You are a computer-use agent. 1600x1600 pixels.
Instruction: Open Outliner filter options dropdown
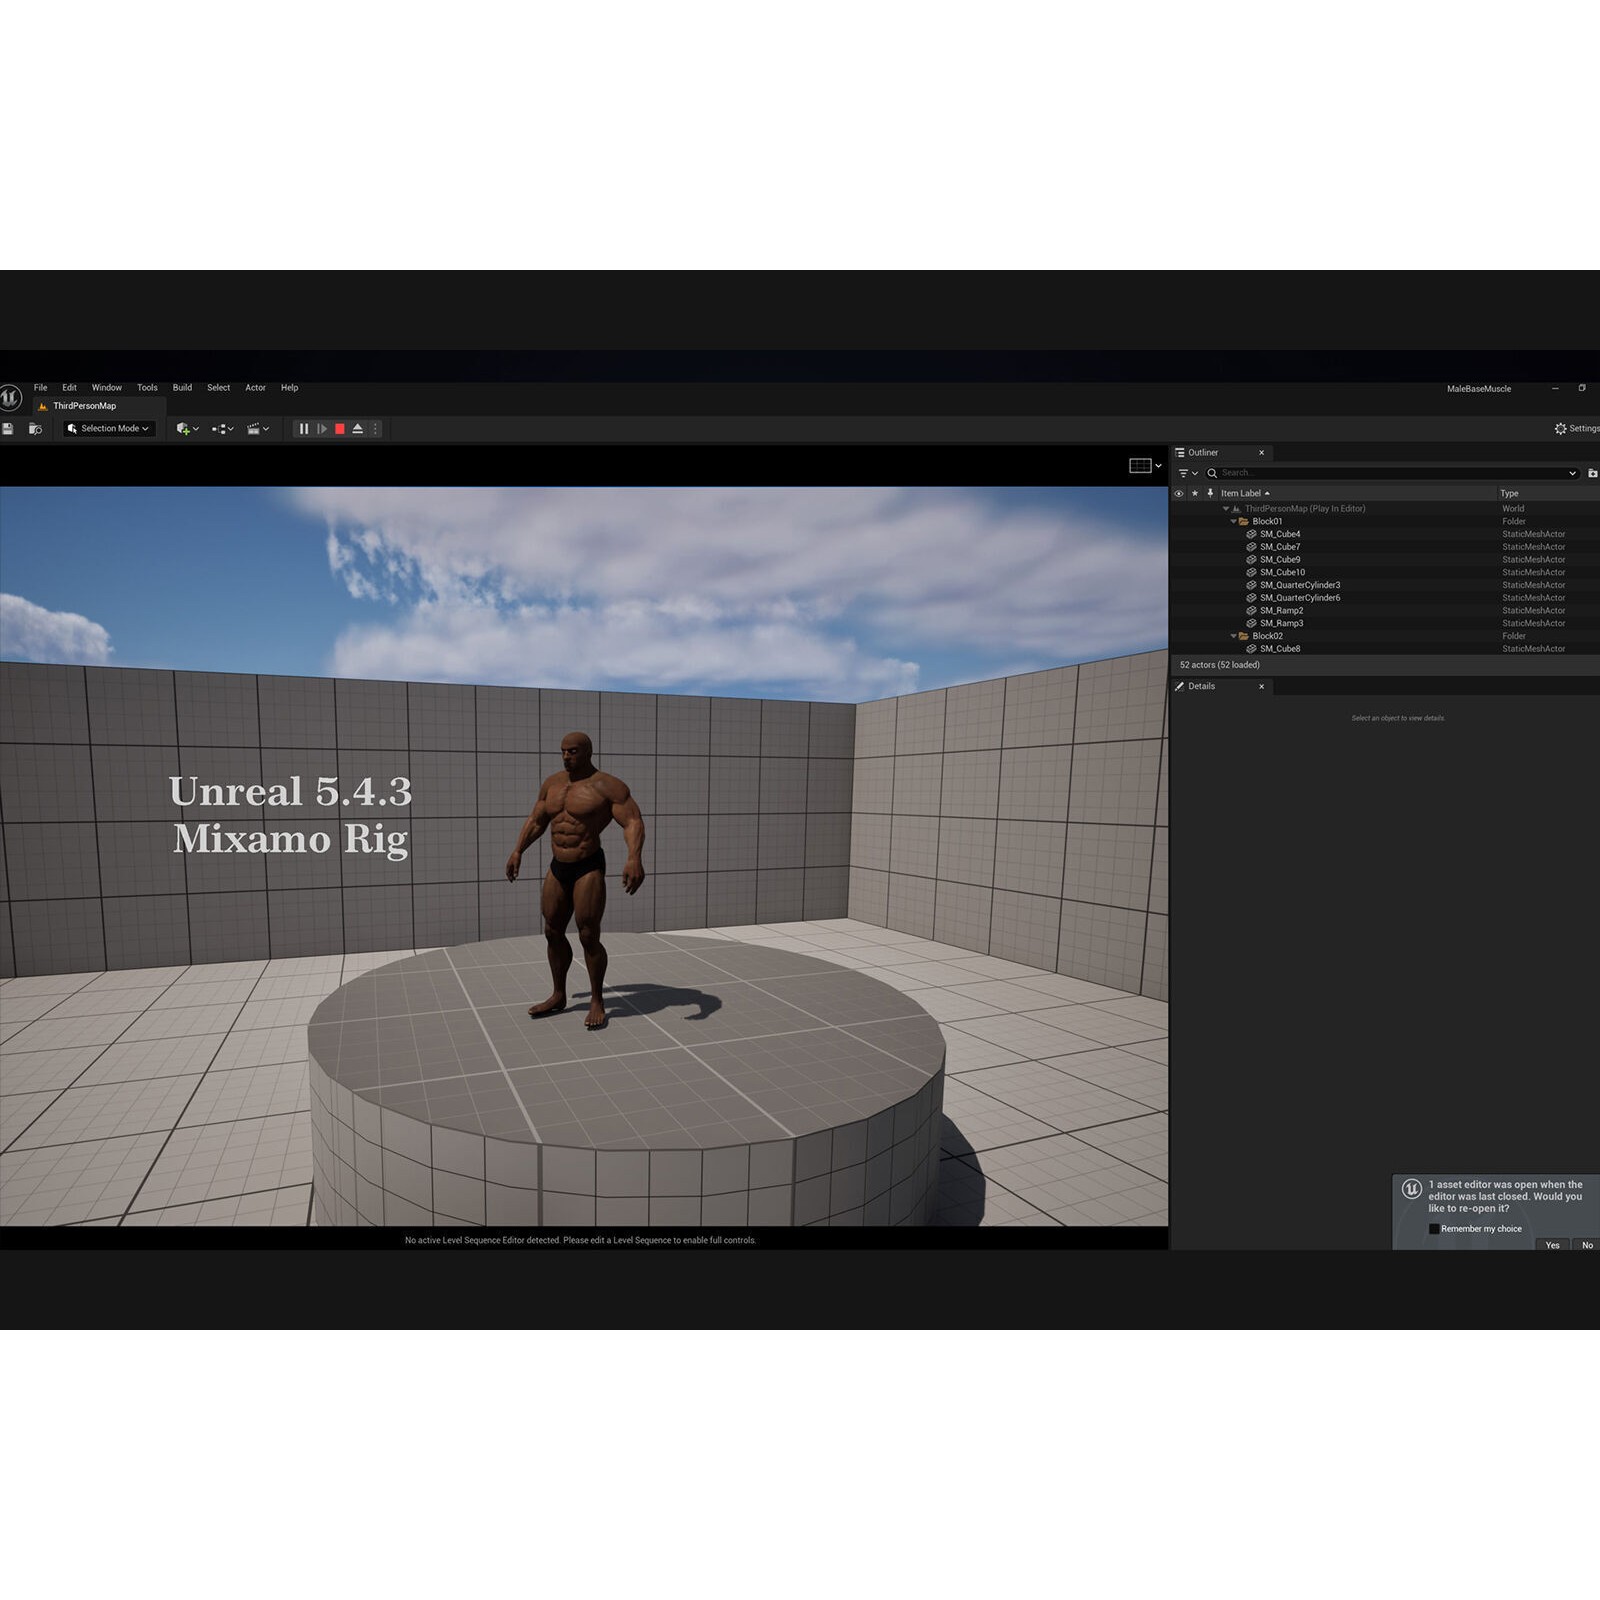coord(1188,473)
